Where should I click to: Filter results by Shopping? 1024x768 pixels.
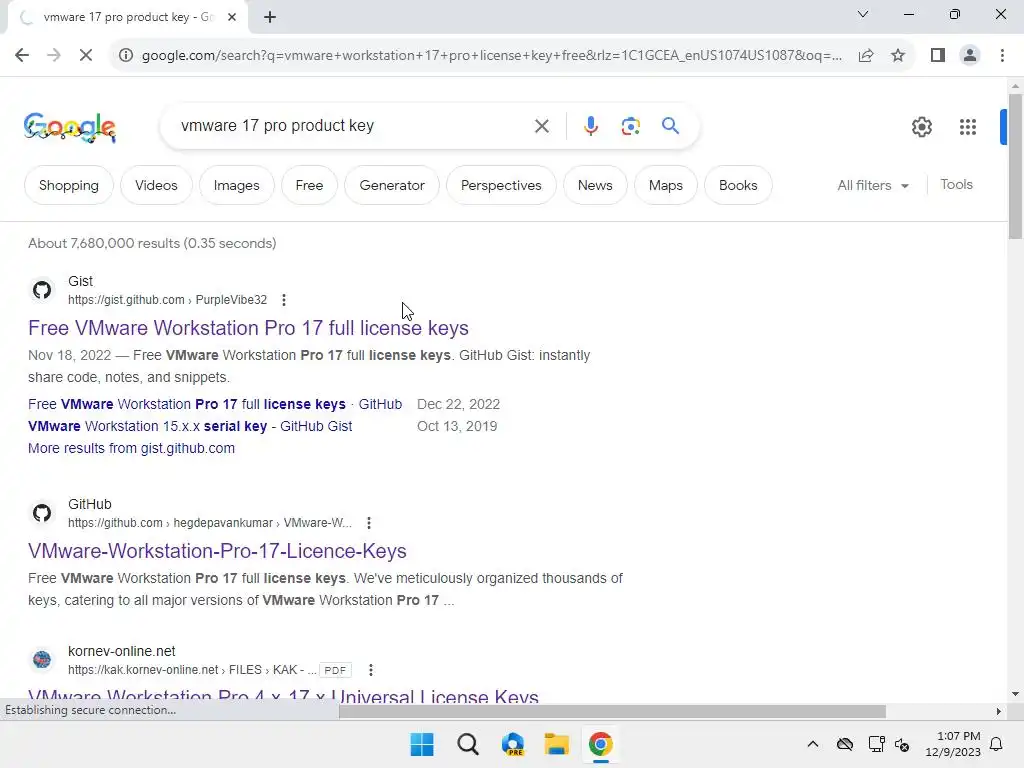pos(69,185)
